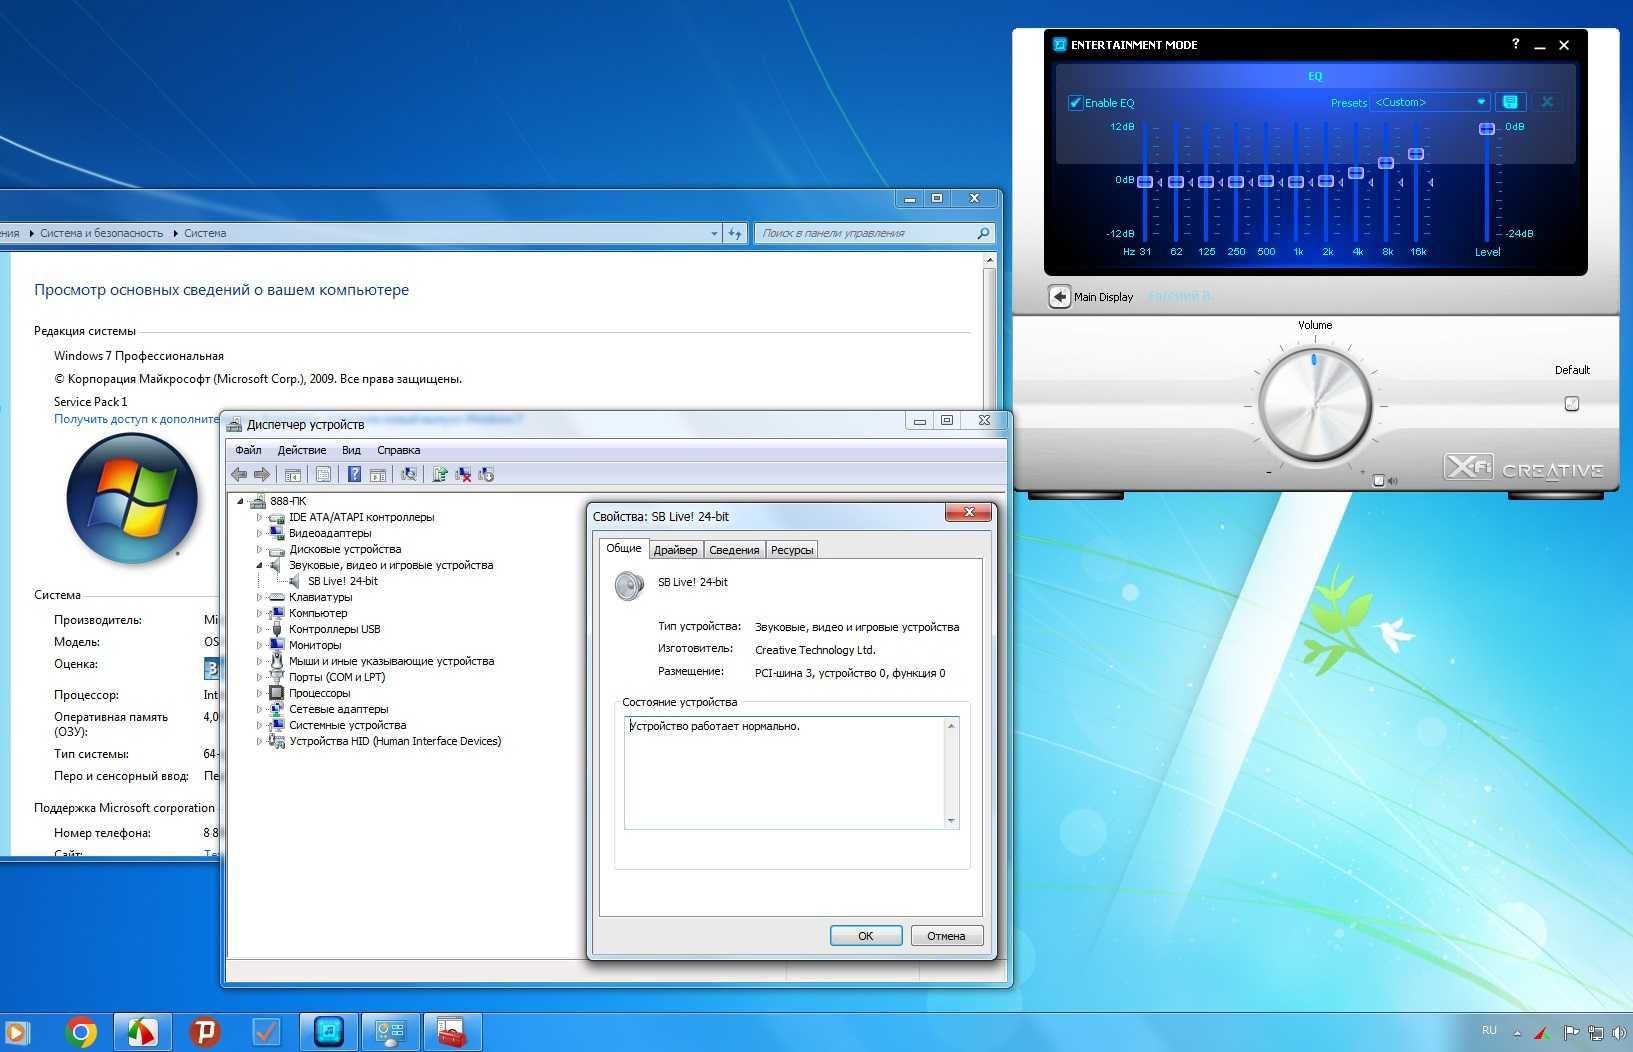Open the Получить доступ к дополнительным link
Screen dimensions: 1633x1052
(x=136, y=419)
